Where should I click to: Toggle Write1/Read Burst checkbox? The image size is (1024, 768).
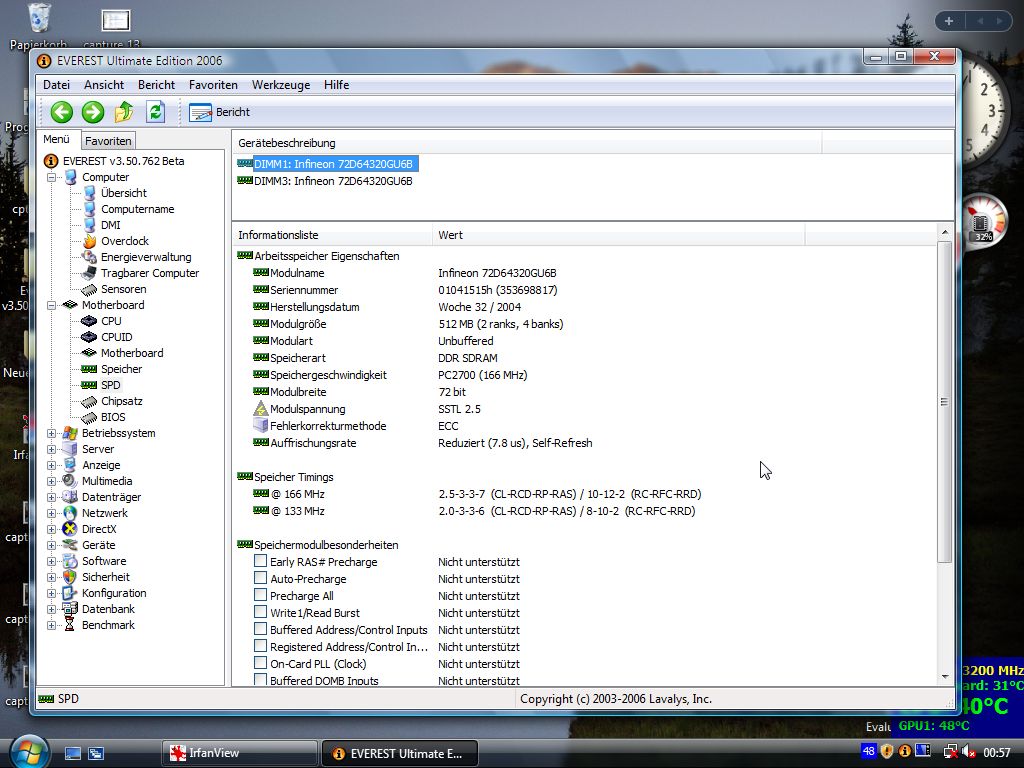click(261, 612)
